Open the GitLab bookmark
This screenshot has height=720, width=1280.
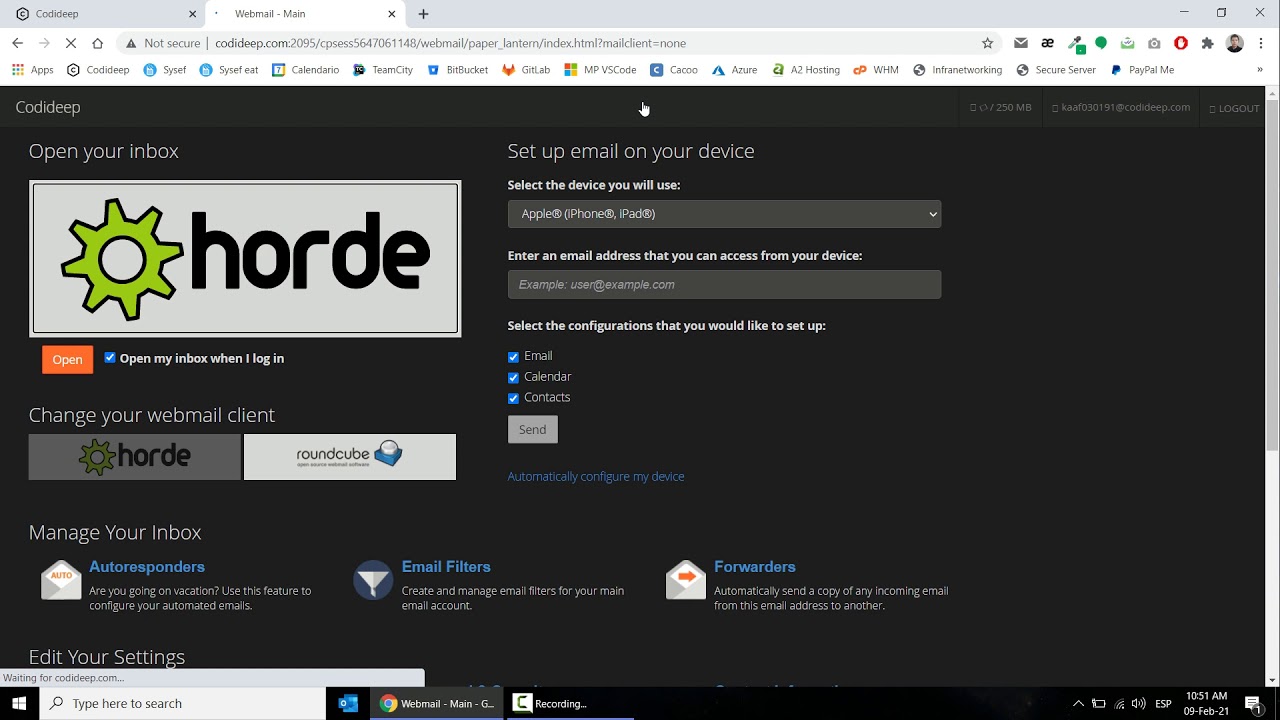tap(526, 70)
